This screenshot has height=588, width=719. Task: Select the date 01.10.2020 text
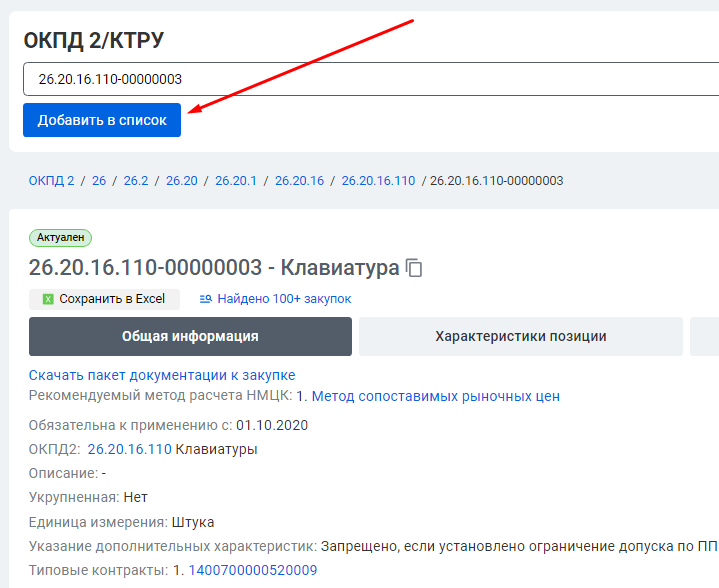pos(272,425)
